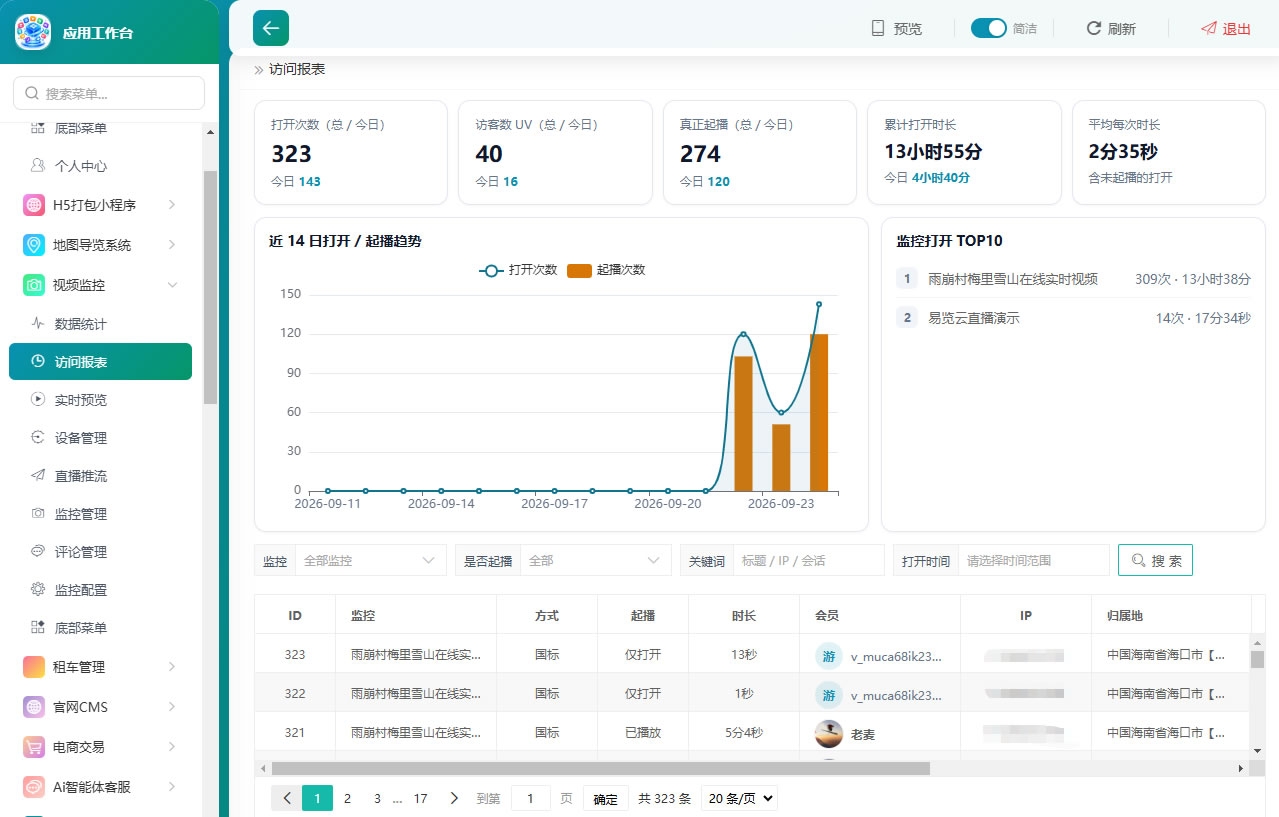Click the AI智能体客服 robot icon

pos(34,787)
